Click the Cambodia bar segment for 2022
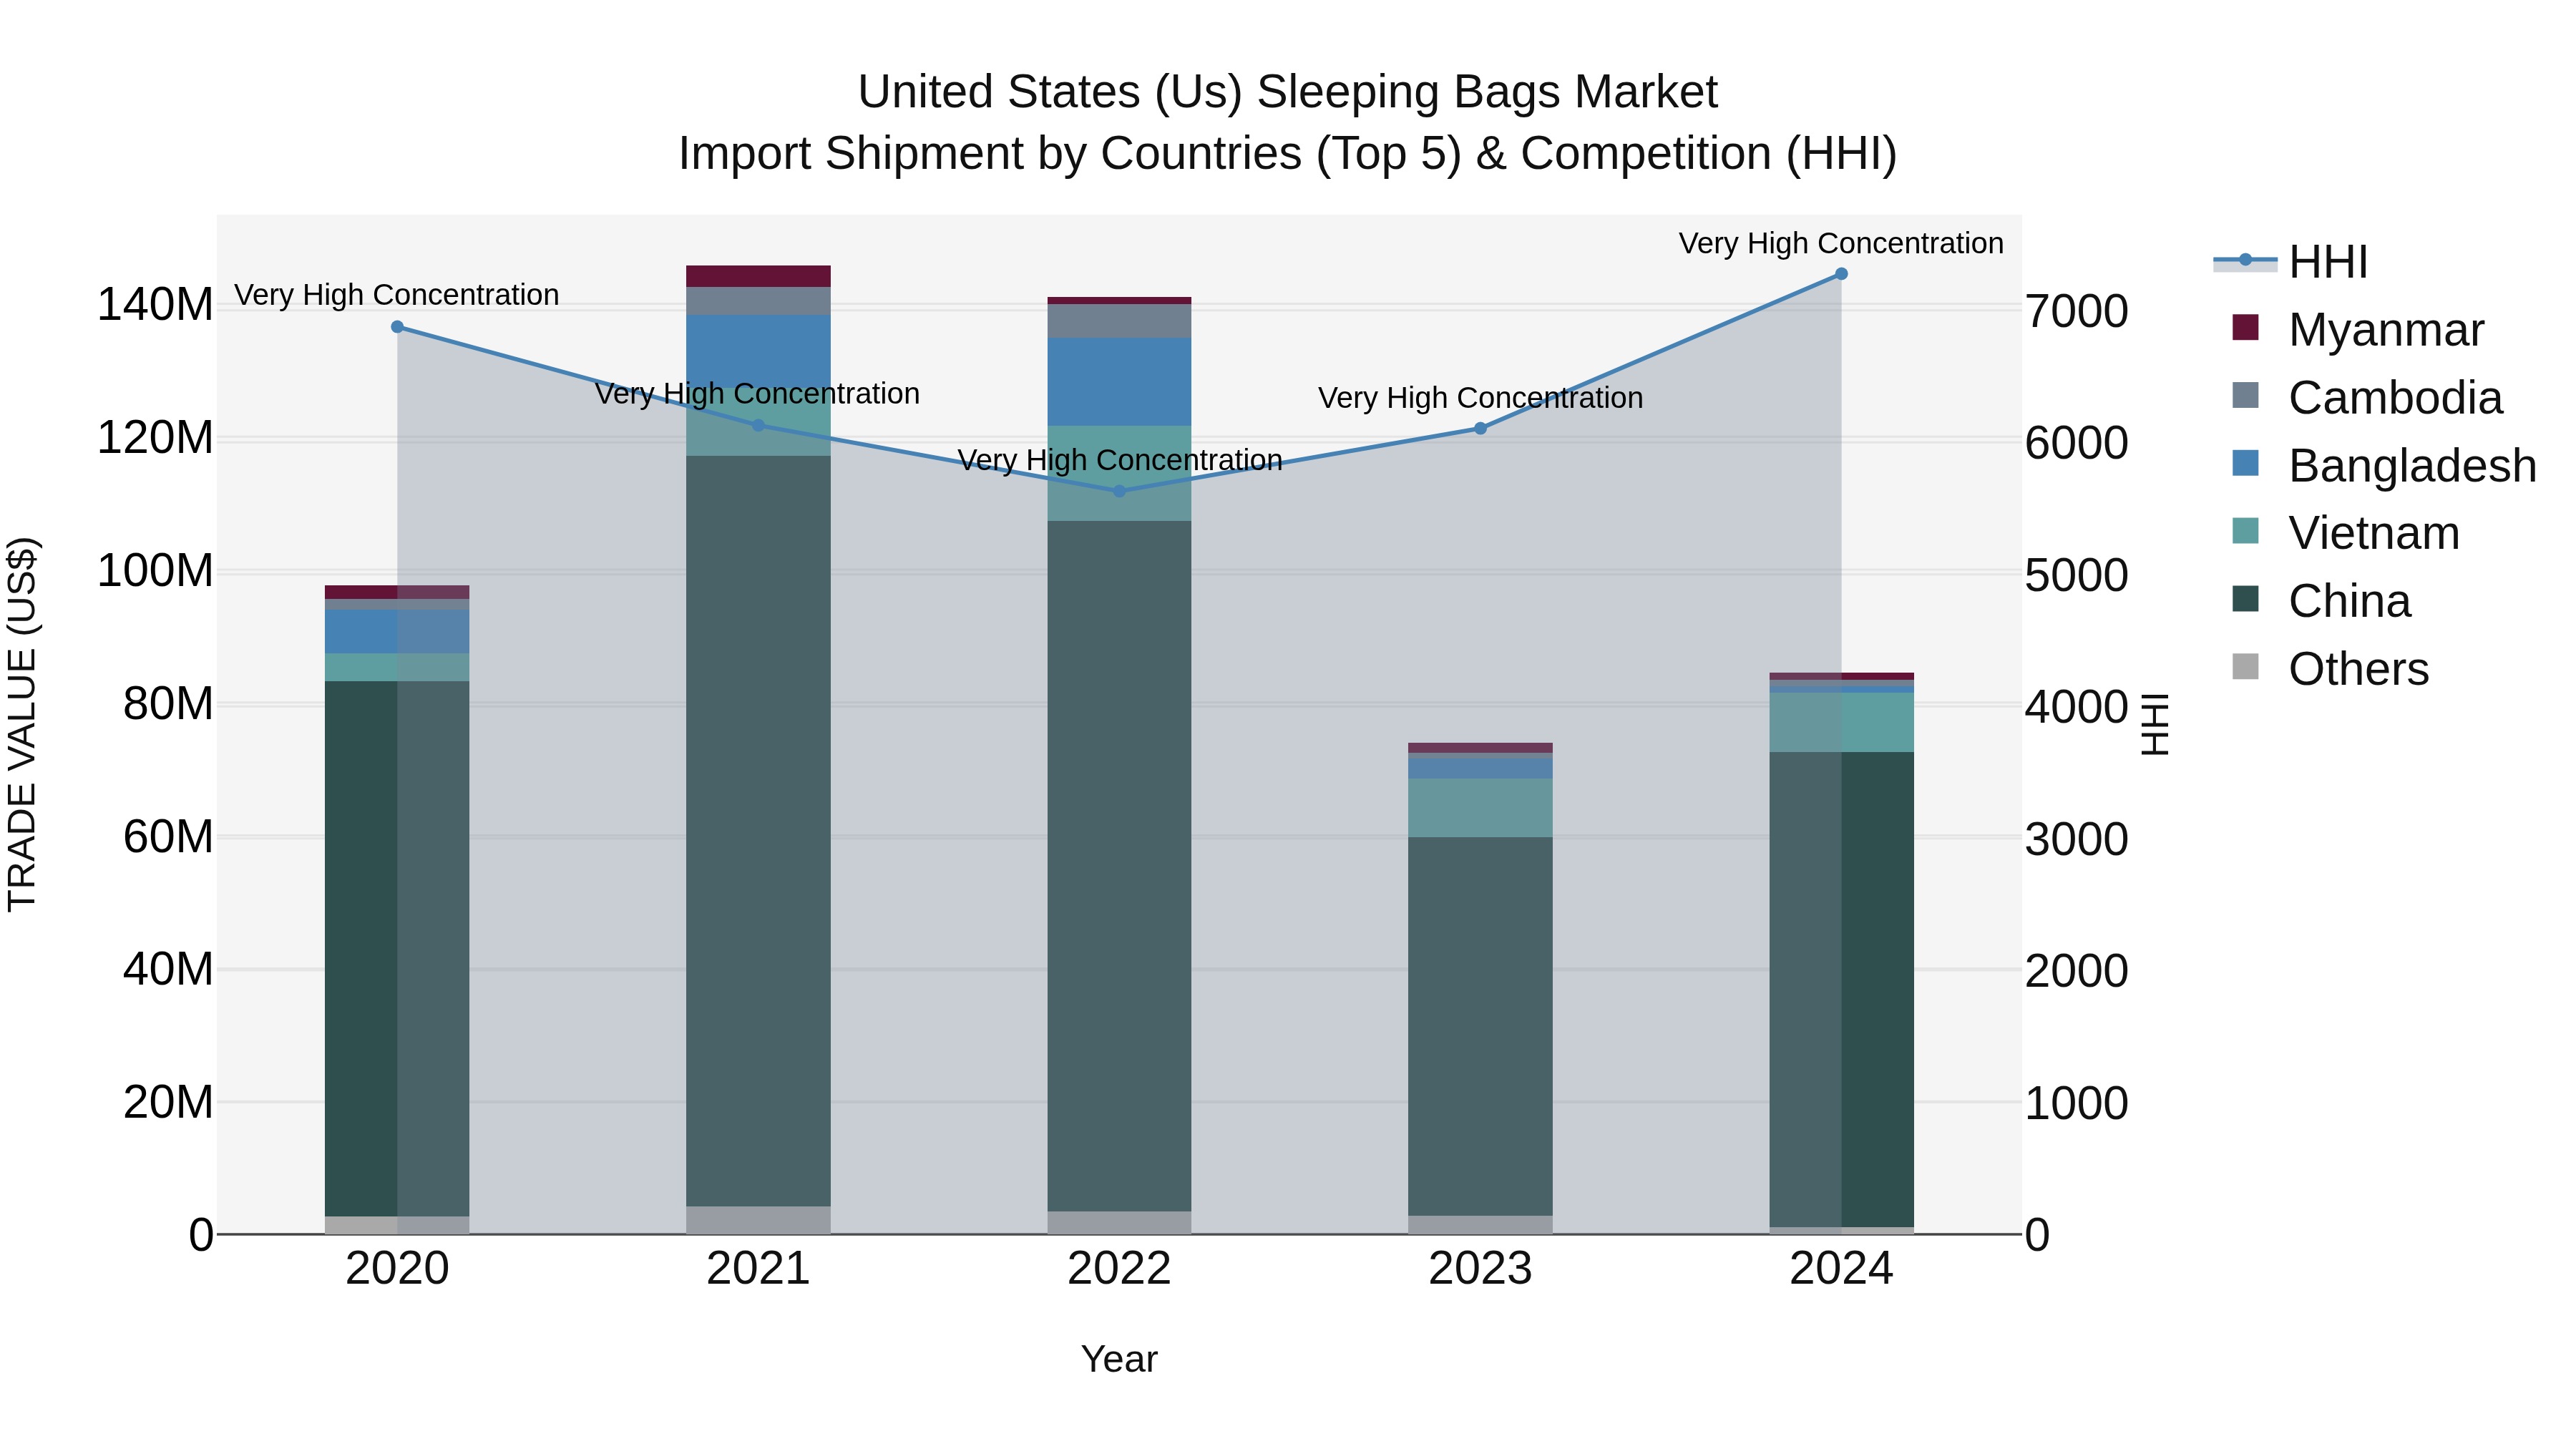Screen dimensions: 2576x1449 1119,321
